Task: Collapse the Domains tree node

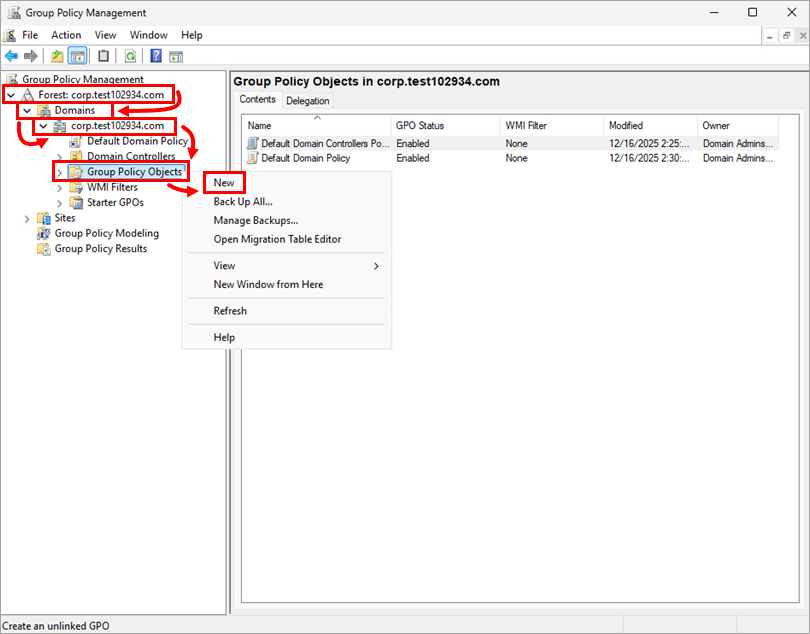Action: [x=27, y=110]
